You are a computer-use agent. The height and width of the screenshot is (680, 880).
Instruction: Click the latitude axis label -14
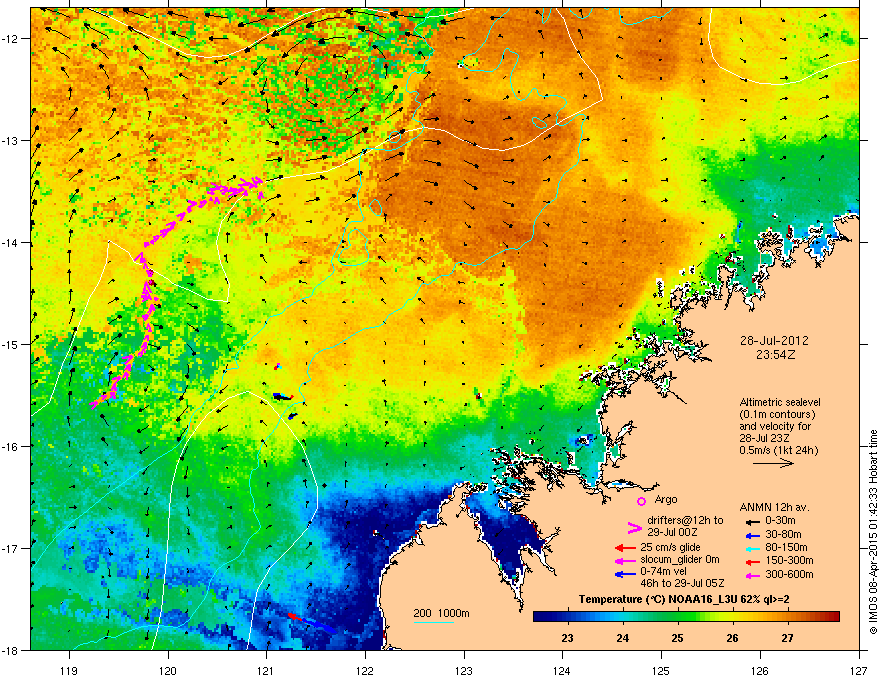click(x=11, y=243)
